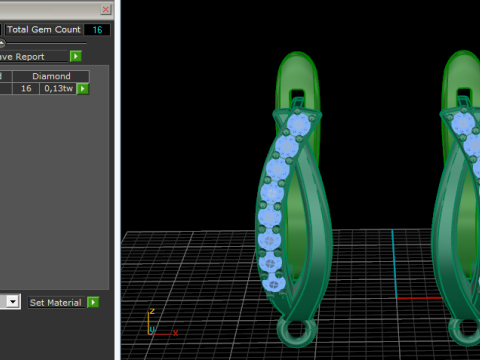This screenshot has height=360, width=480.
Task: Click the Total Gem Count label
Action: click(x=44, y=30)
